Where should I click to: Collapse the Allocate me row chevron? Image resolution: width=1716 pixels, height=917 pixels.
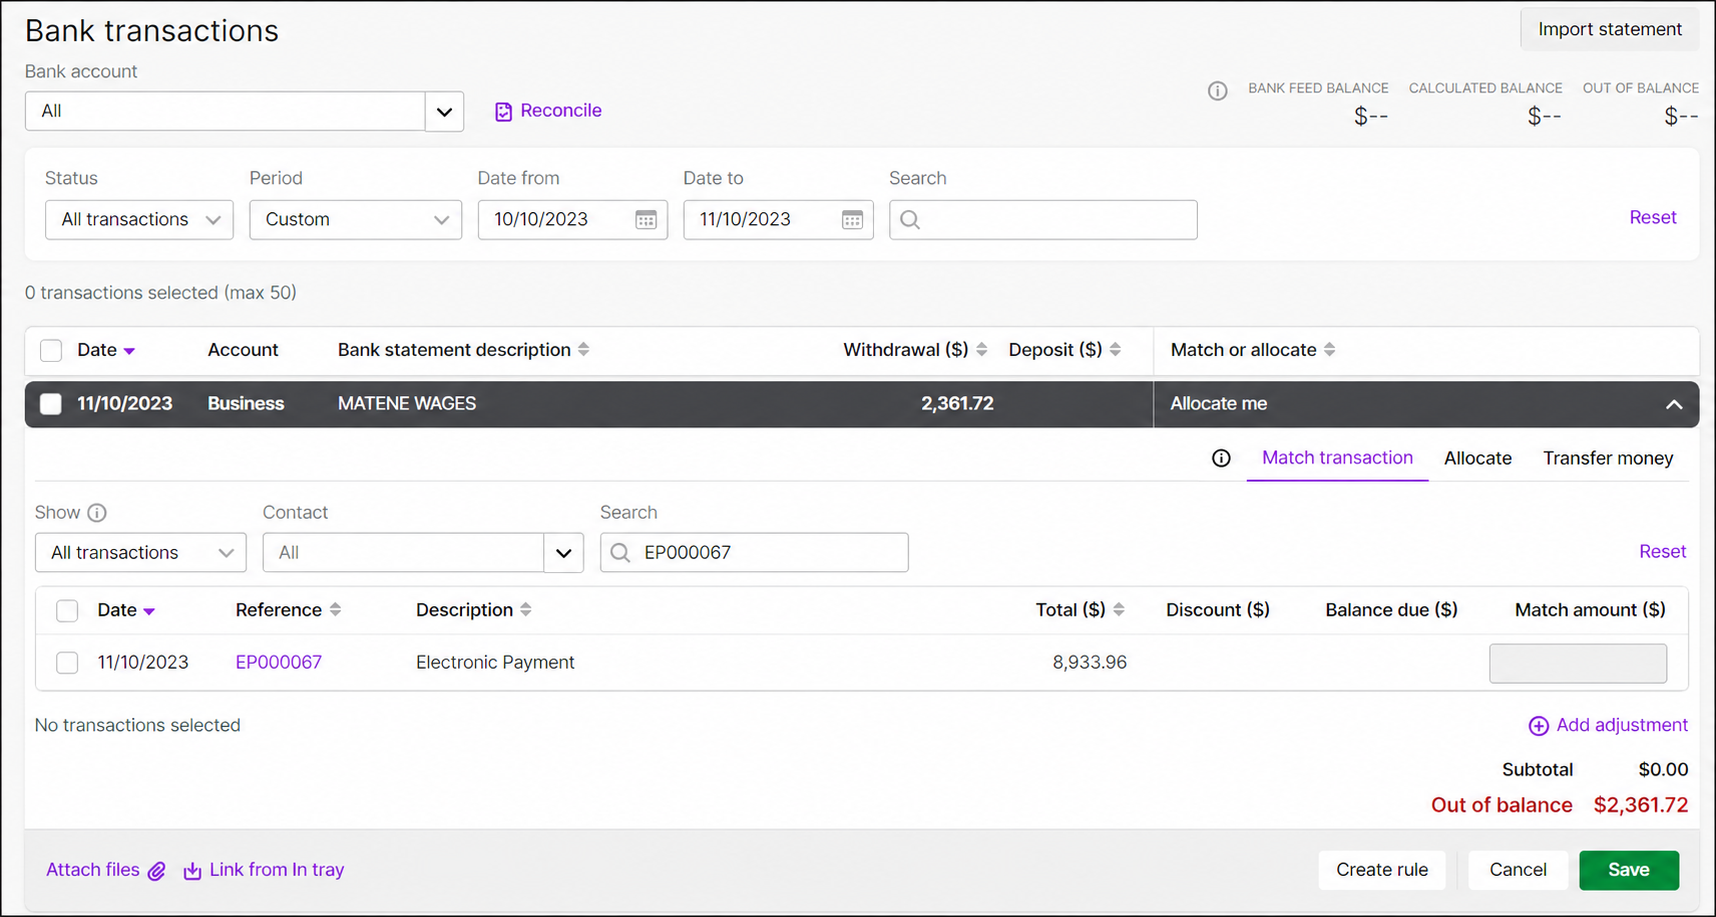1674,405
